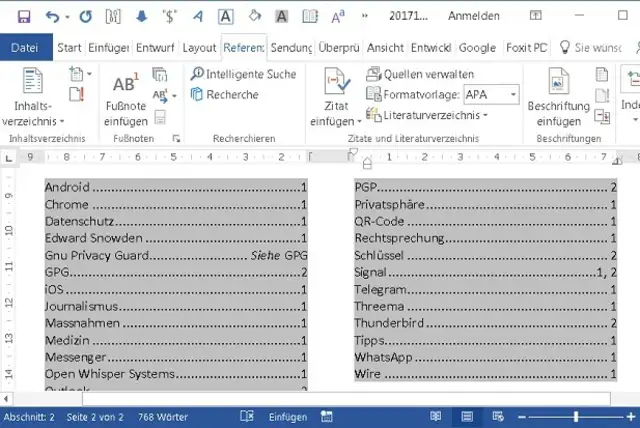640x428 pixels.
Task: Switch to web layout view in status bar
Action: coord(497,416)
